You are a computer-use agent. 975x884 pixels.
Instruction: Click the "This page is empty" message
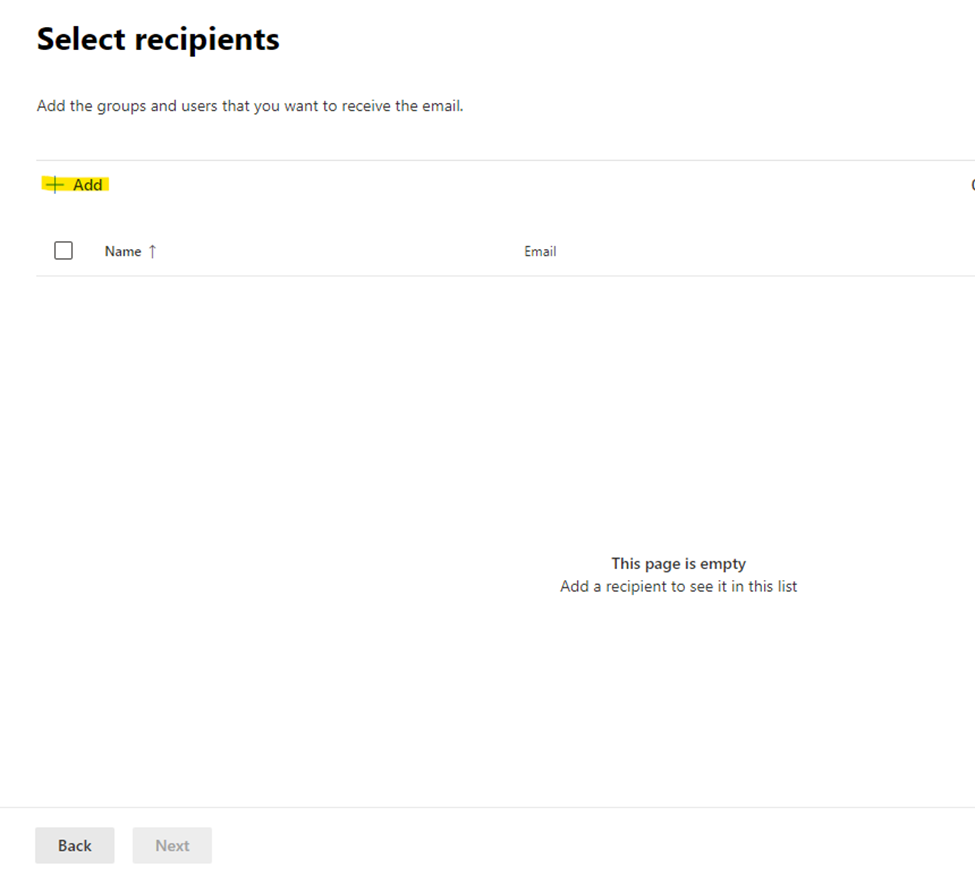point(678,563)
